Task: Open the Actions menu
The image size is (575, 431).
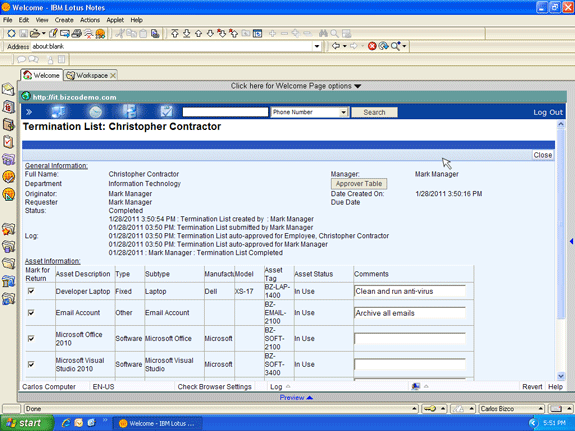Action: 90,20
